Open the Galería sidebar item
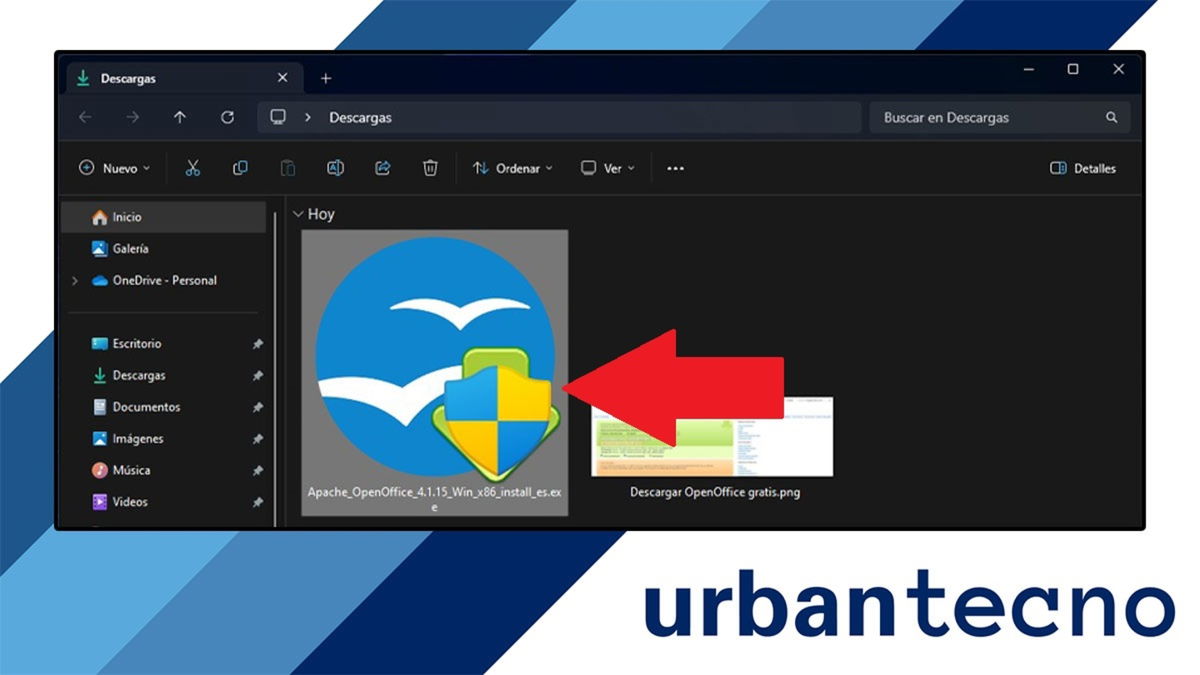This screenshot has width=1200, height=675. point(128,248)
